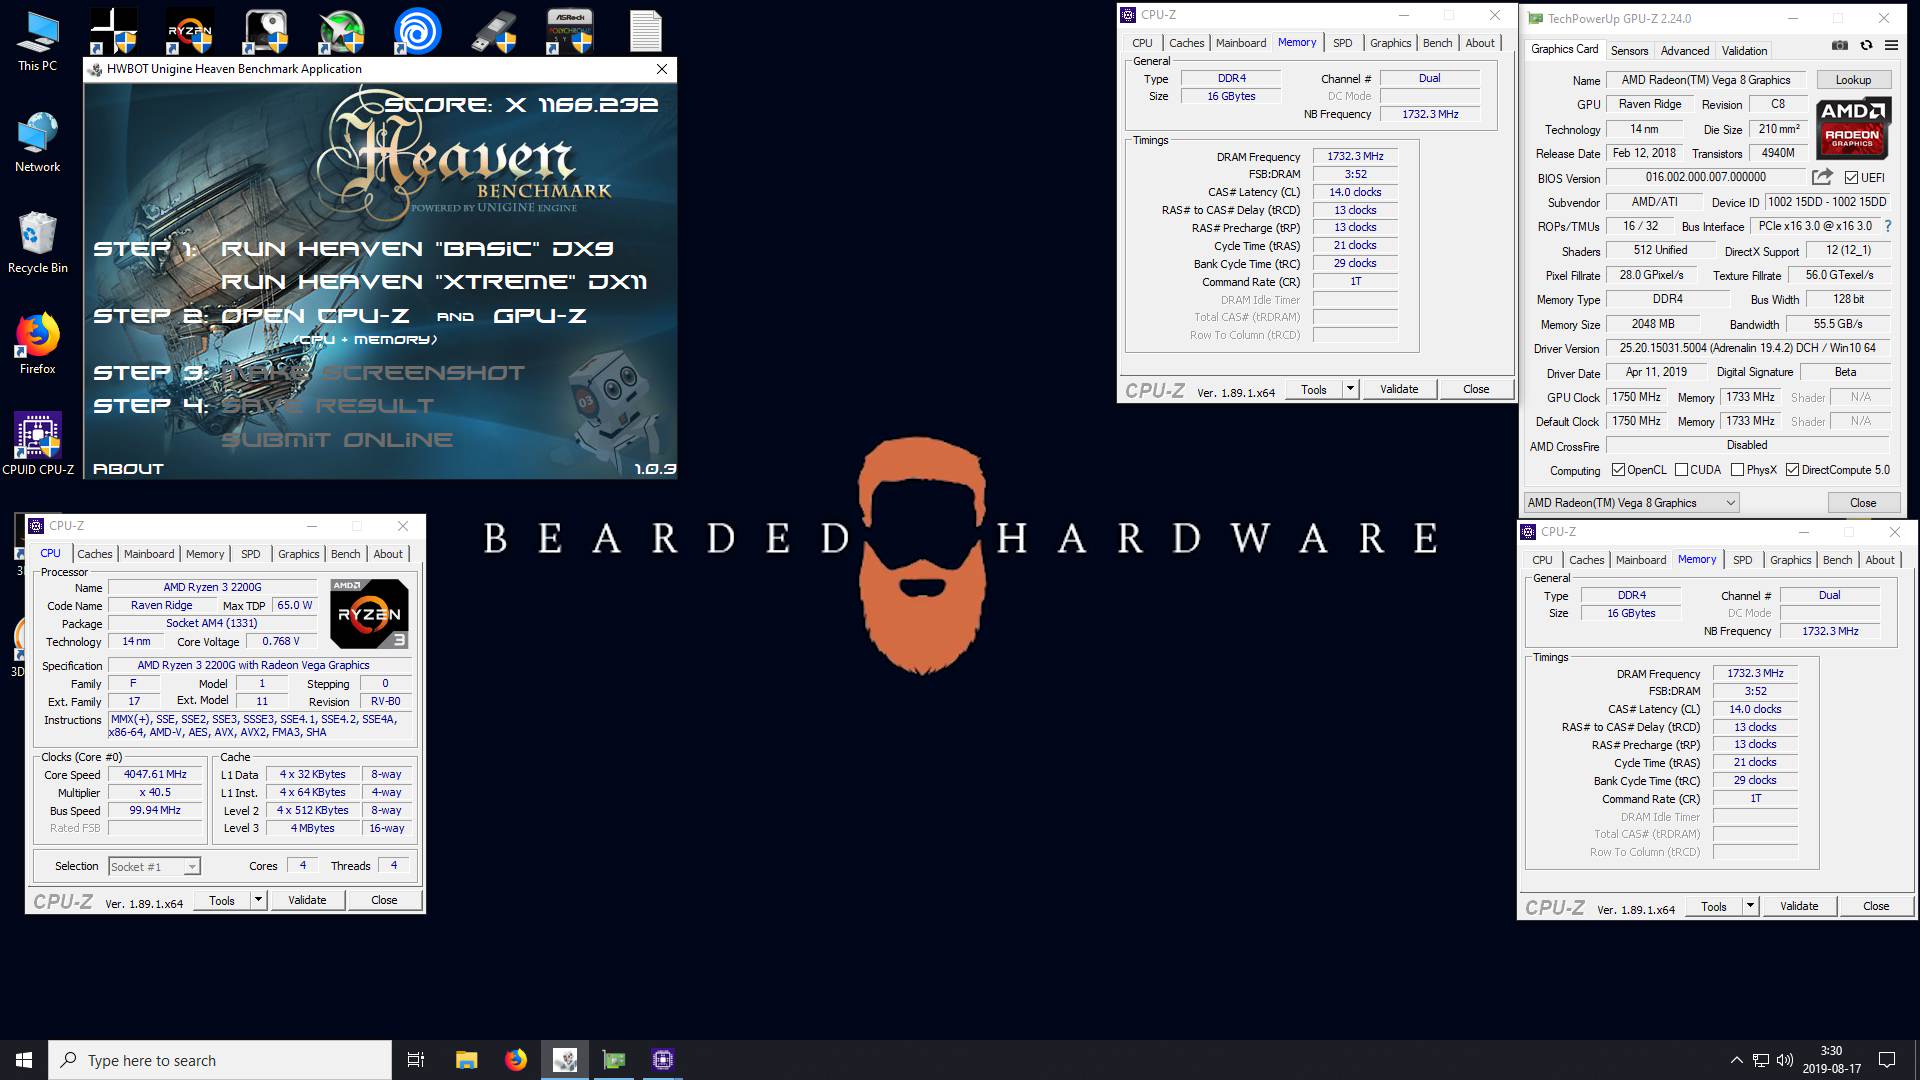Open Firefox from the taskbar

(516, 1060)
